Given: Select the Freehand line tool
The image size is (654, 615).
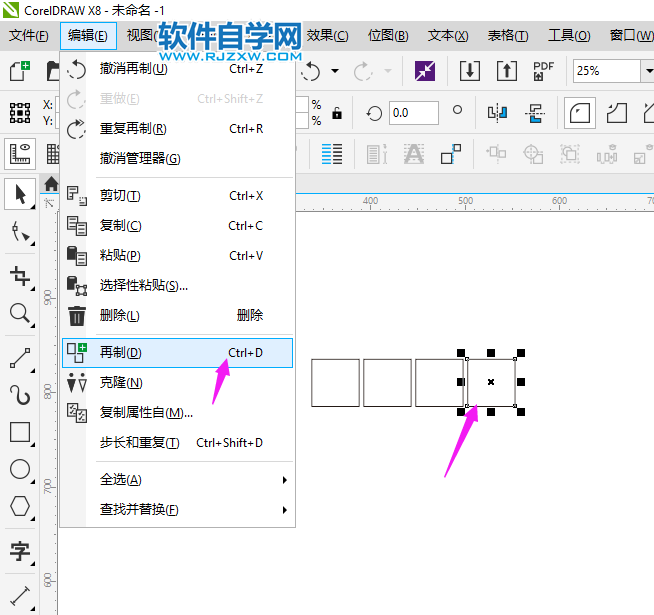Looking at the screenshot, I should coord(20,358).
